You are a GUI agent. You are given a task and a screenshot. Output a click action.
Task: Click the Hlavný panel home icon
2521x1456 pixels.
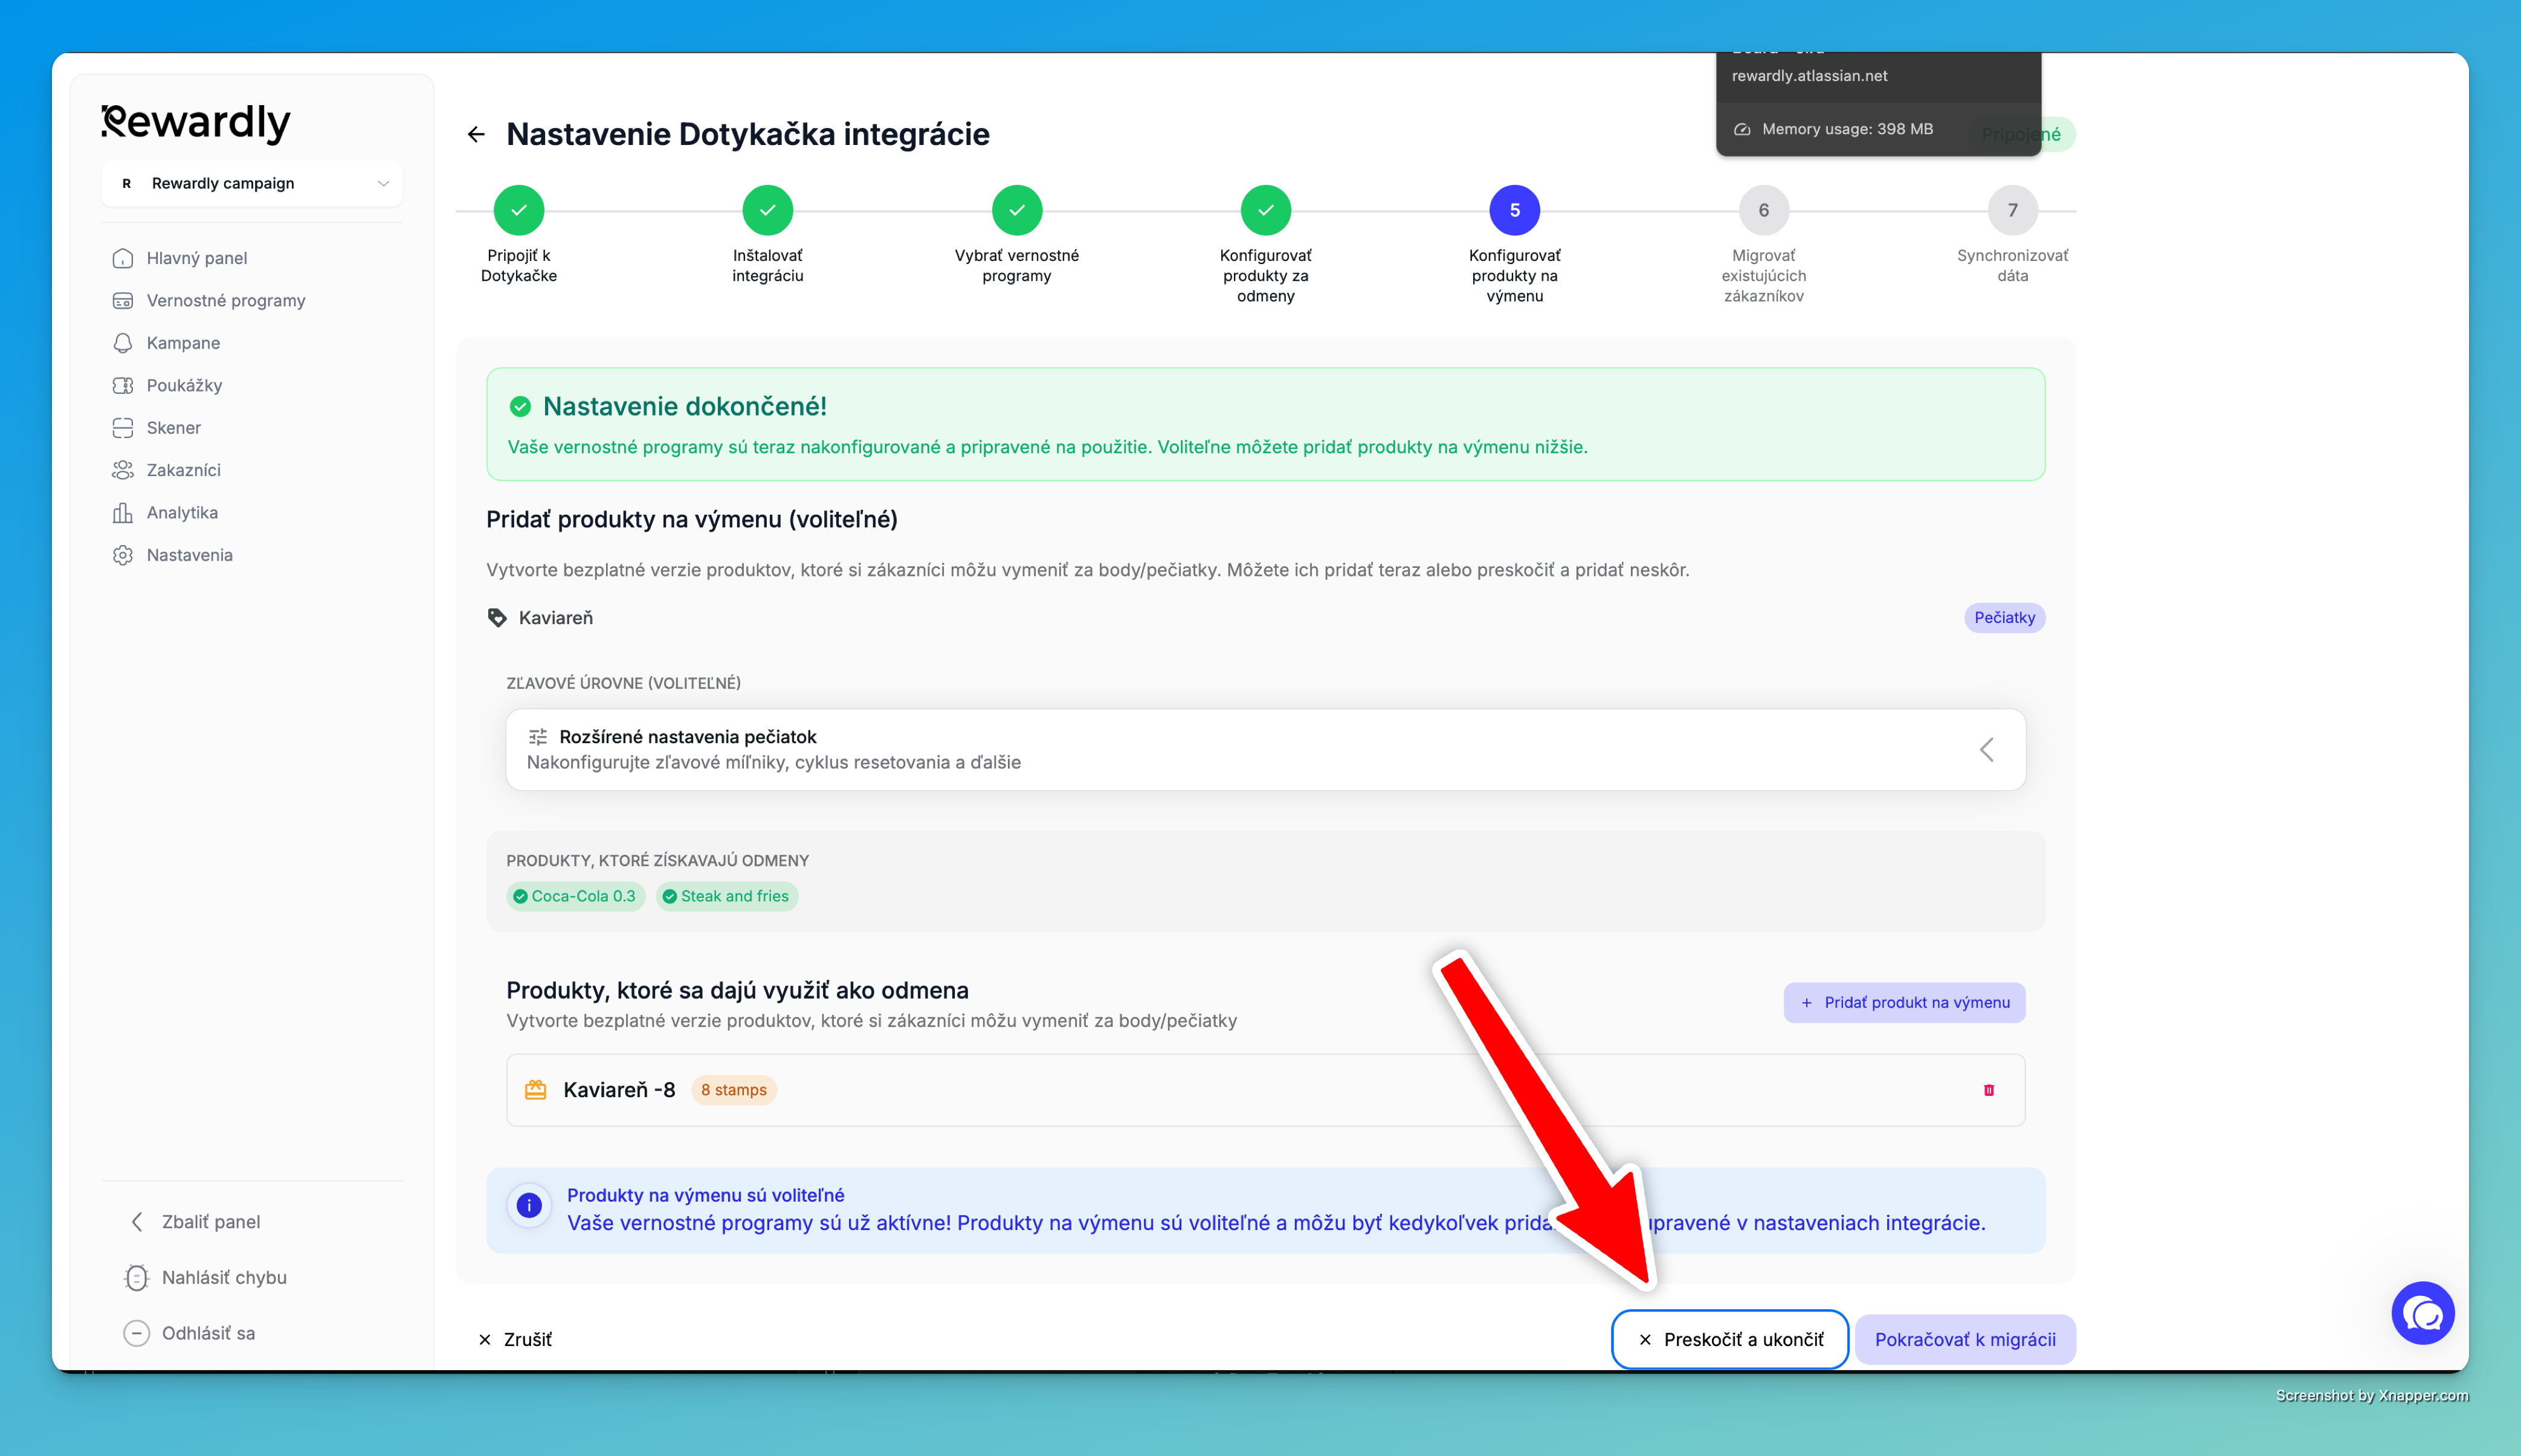[123, 258]
